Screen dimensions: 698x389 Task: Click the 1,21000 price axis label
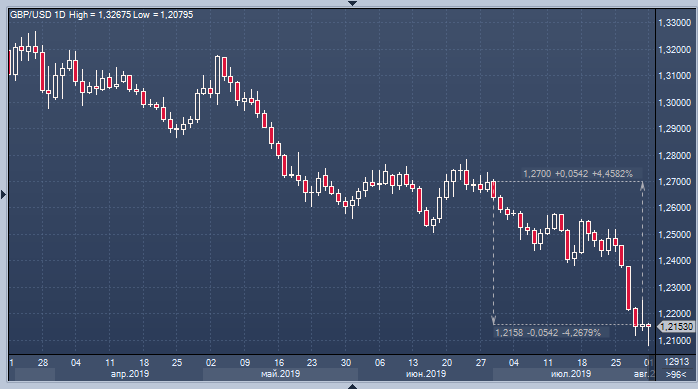click(674, 340)
